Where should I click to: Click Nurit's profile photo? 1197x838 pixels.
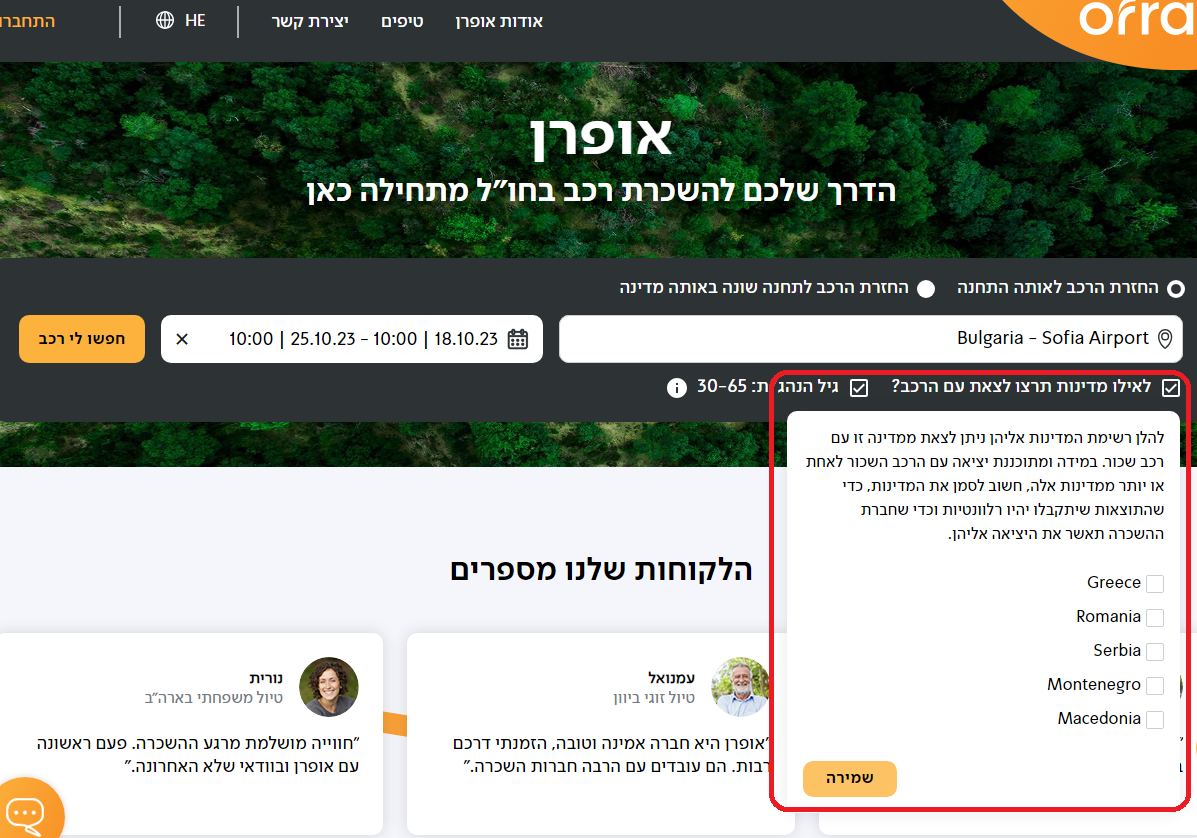(x=329, y=687)
